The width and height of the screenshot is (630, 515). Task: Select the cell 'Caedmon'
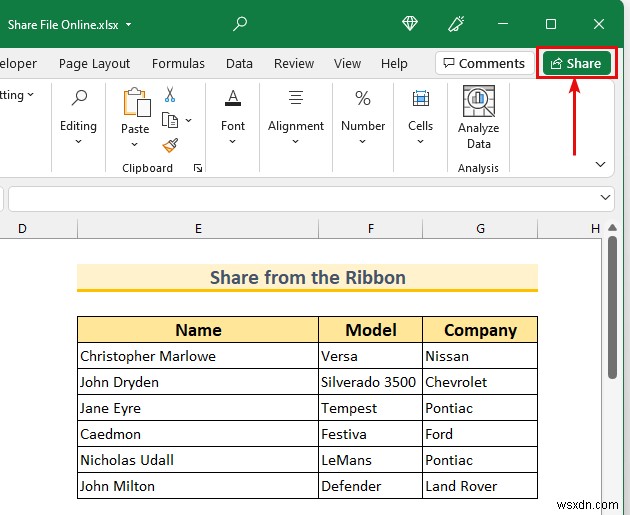click(198, 434)
